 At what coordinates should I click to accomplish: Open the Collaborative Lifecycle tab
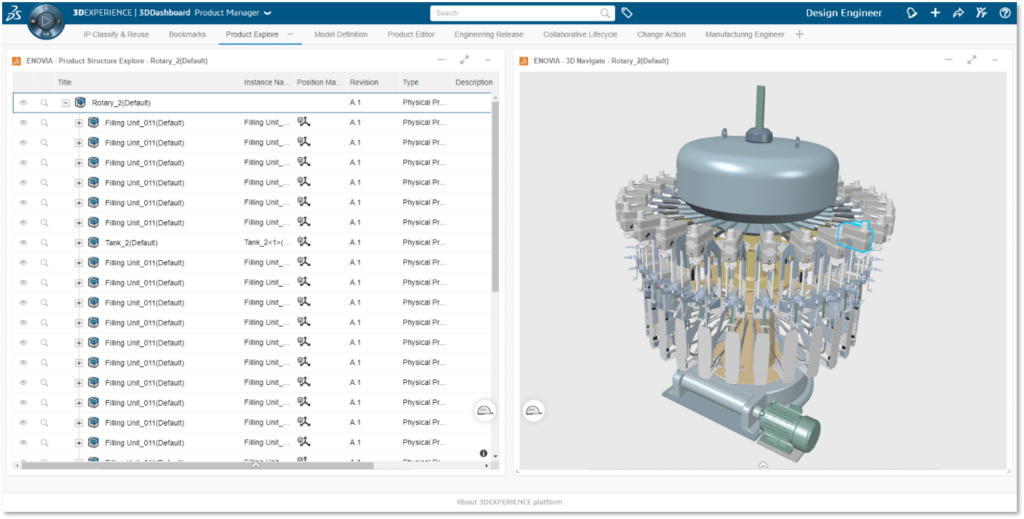point(580,35)
